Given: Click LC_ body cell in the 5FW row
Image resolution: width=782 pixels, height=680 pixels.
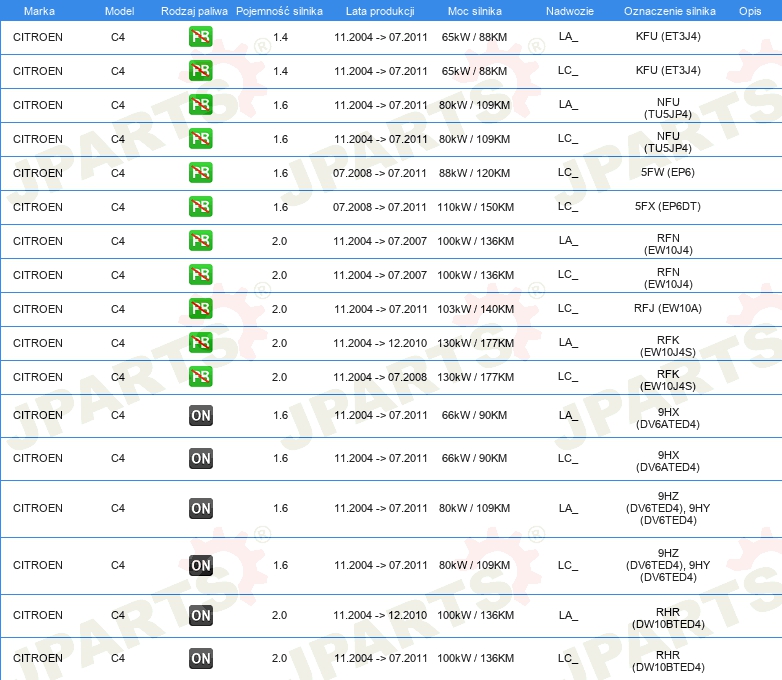Looking at the screenshot, I should 568,173.
